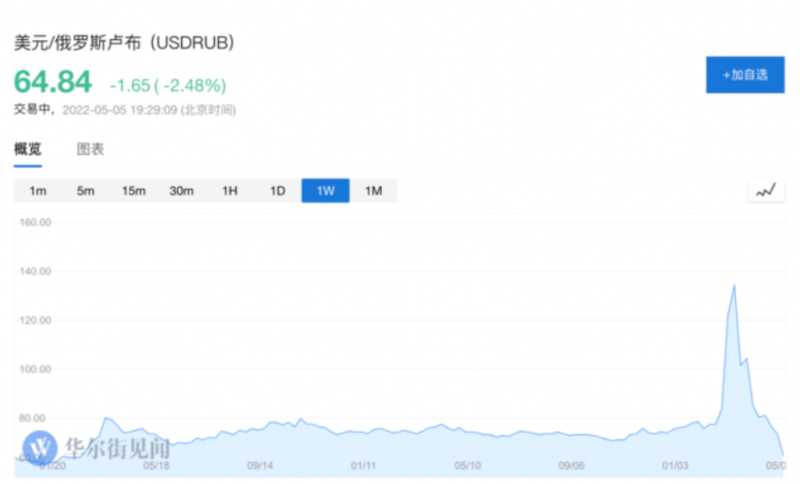Pick the 1D daily interval
The width and height of the screenshot is (800, 484).
[277, 191]
